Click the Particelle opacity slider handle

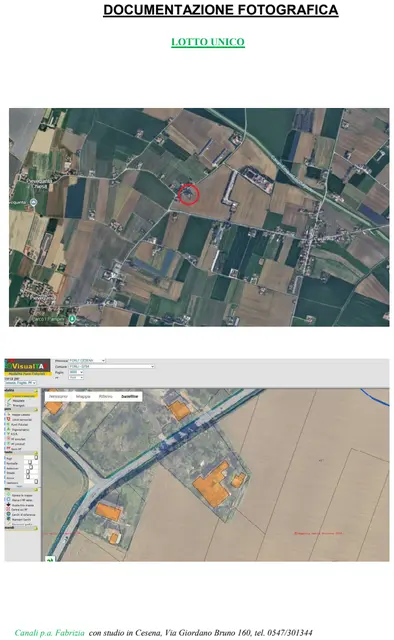[30, 462]
